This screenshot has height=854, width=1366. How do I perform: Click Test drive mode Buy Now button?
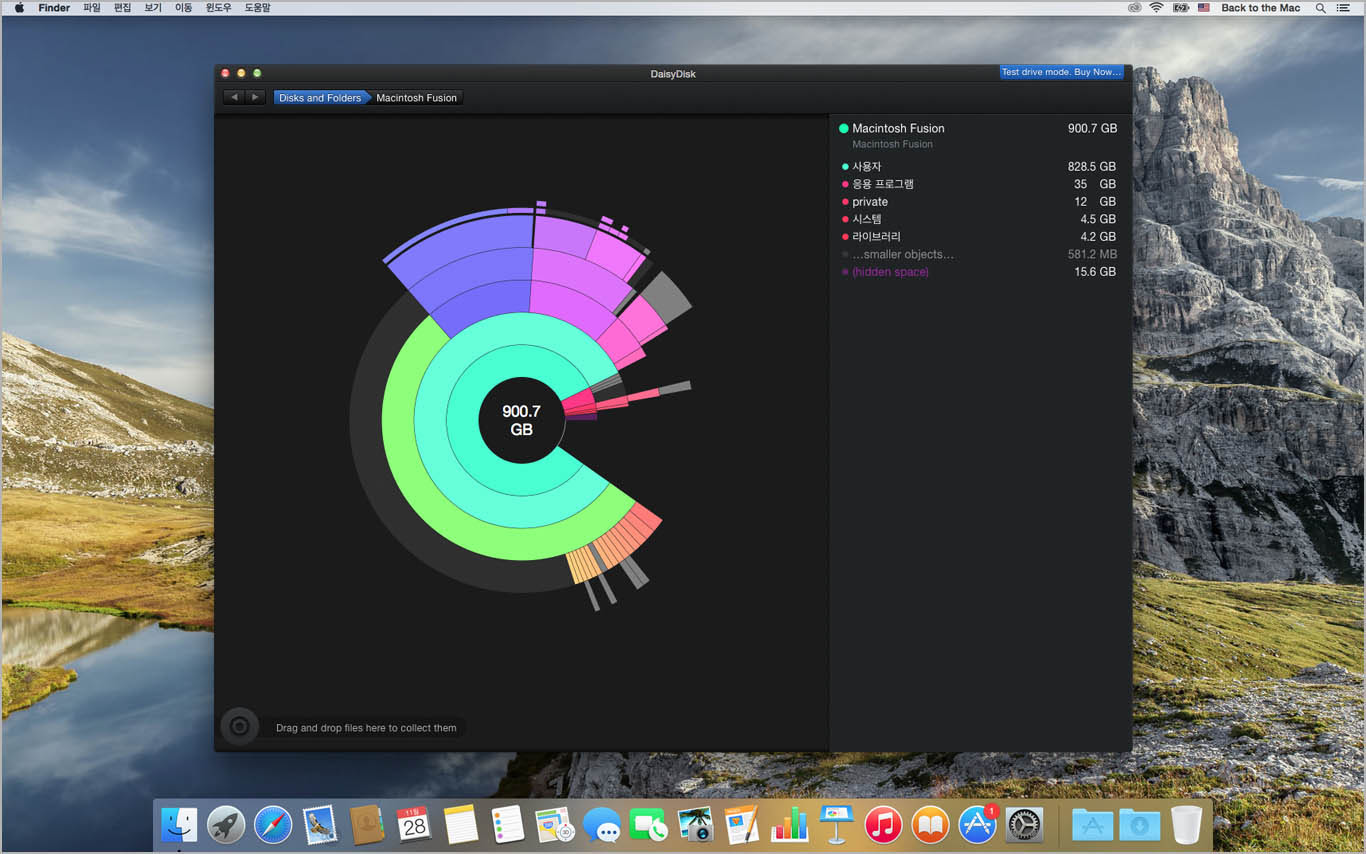click(x=1061, y=72)
